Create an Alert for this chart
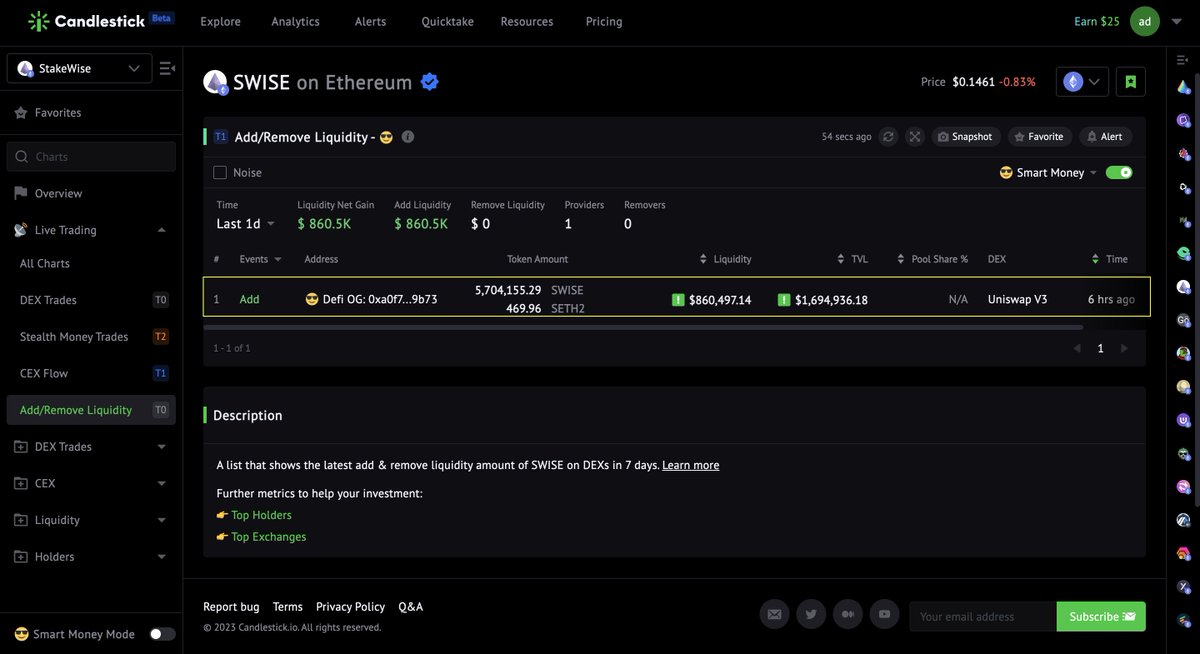This screenshot has height=654, width=1200. click(x=1105, y=137)
